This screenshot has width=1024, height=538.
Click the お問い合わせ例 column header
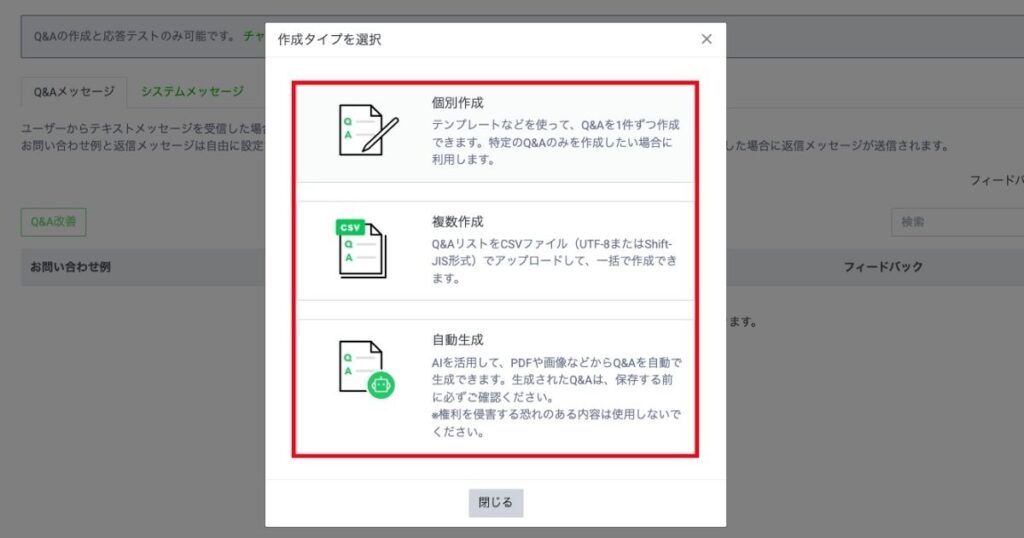[x=70, y=267]
